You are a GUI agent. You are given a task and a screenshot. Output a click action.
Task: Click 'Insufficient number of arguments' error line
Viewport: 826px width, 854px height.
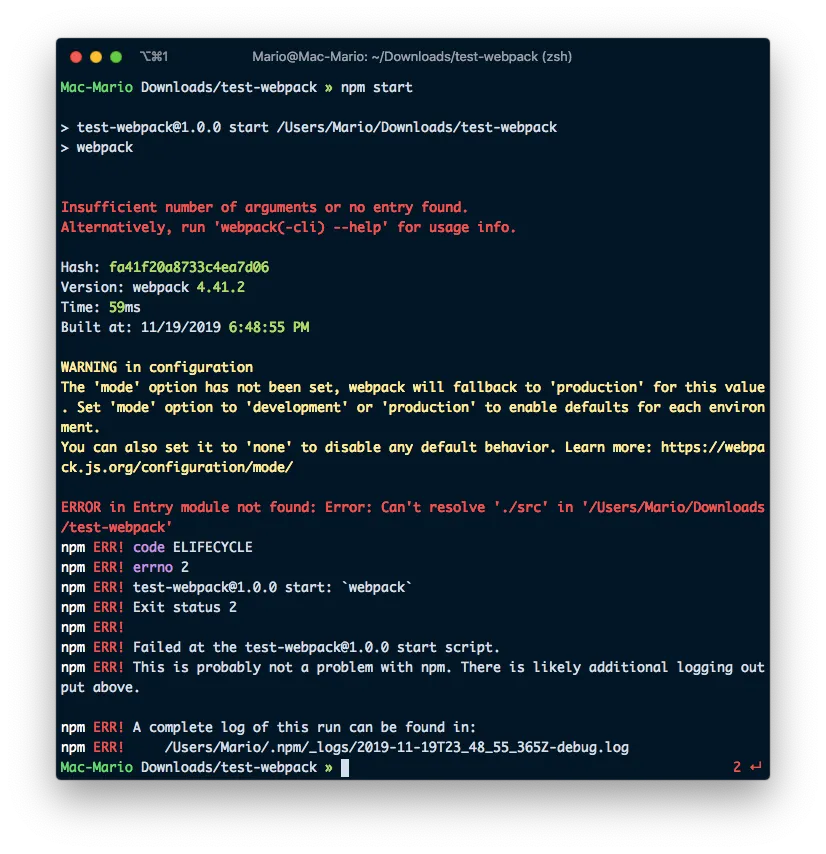click(264, 208)
